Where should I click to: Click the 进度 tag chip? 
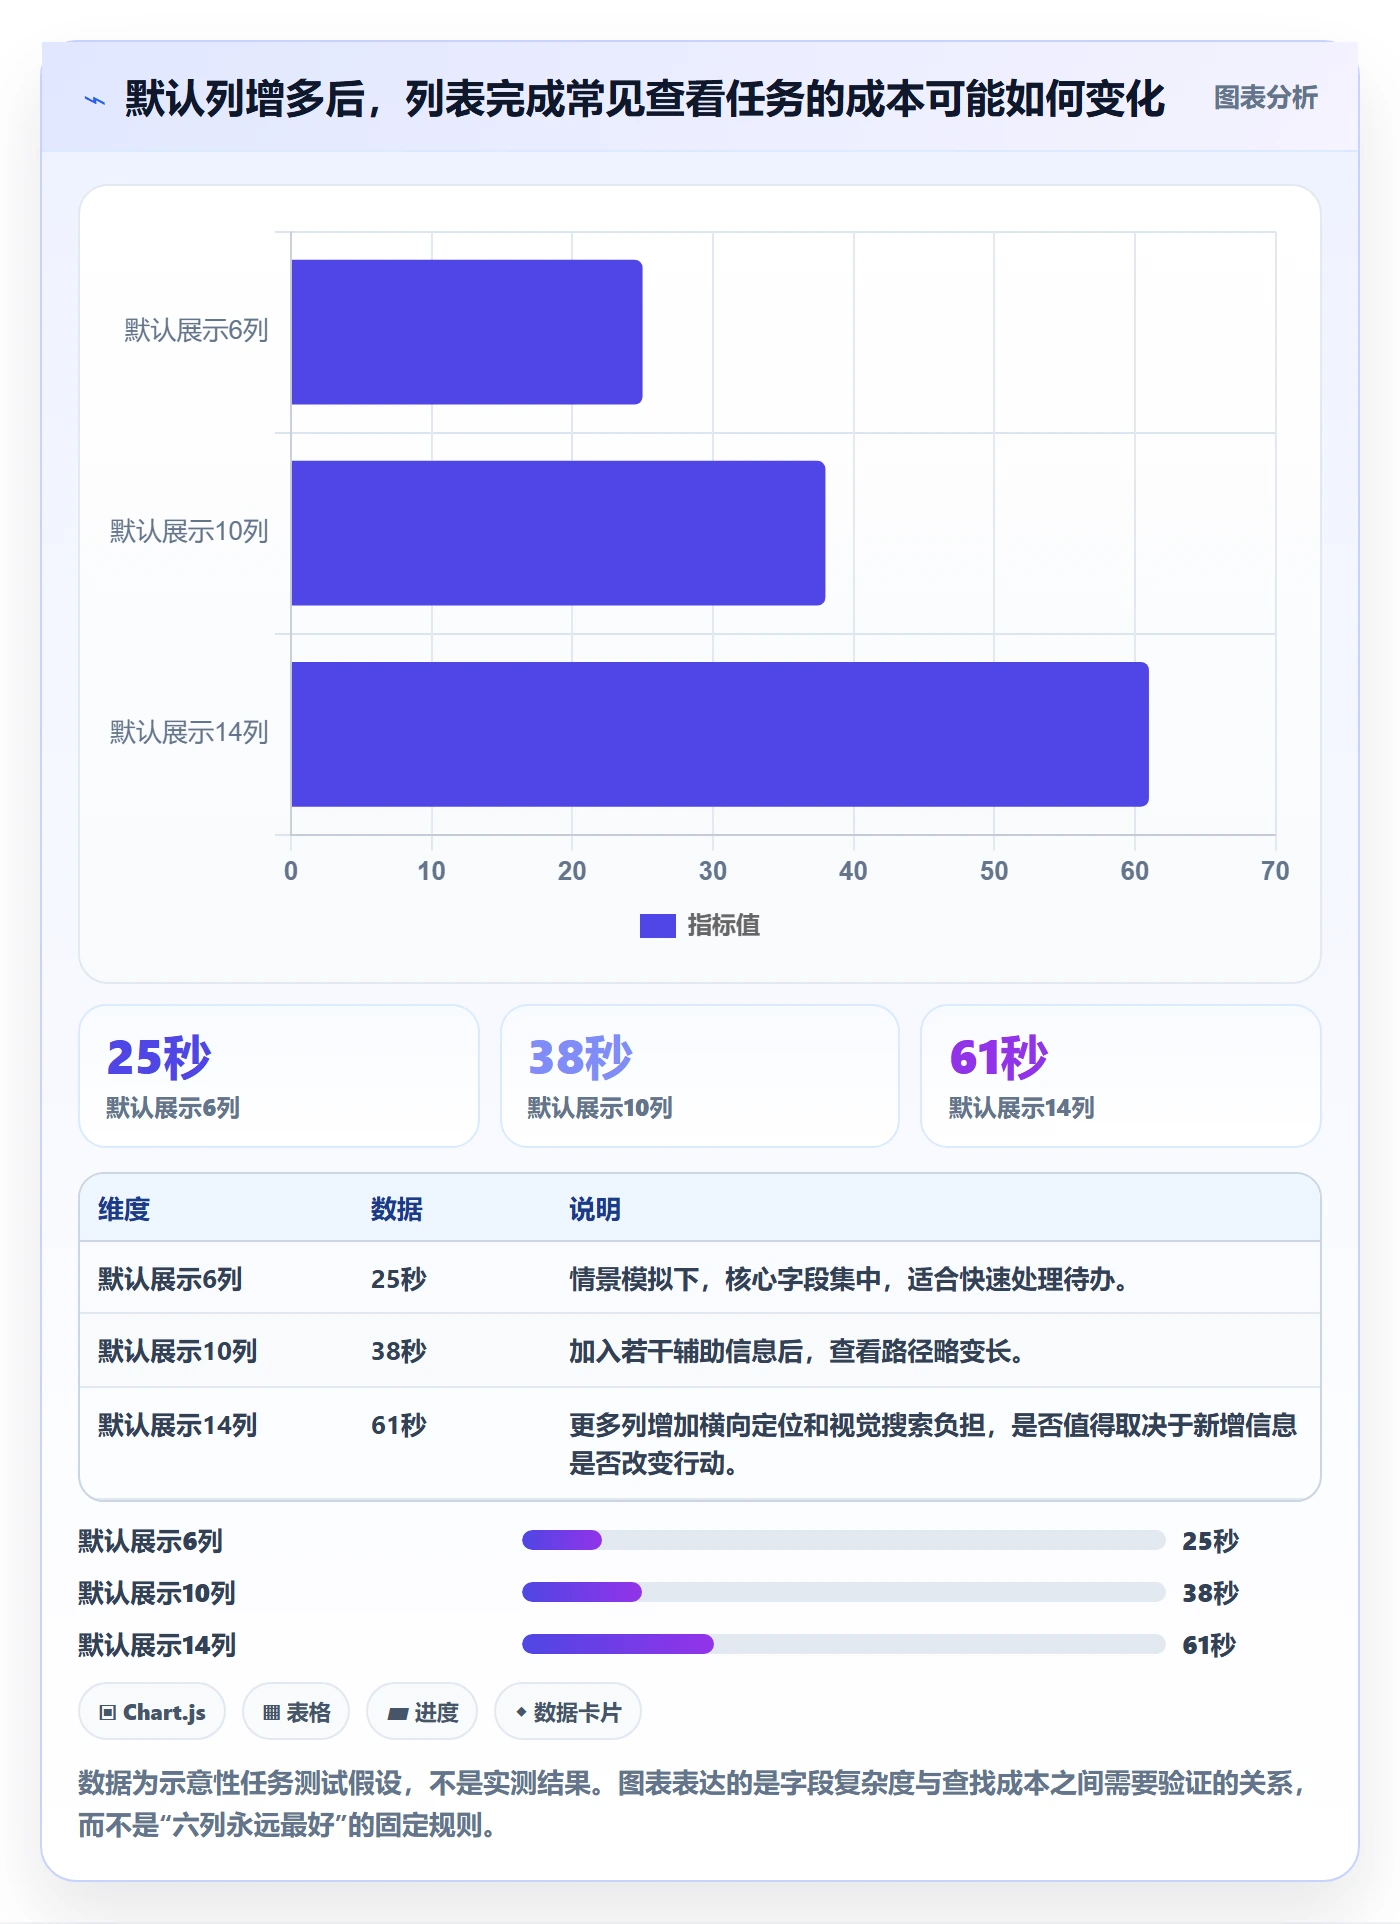click(422, 1712)
